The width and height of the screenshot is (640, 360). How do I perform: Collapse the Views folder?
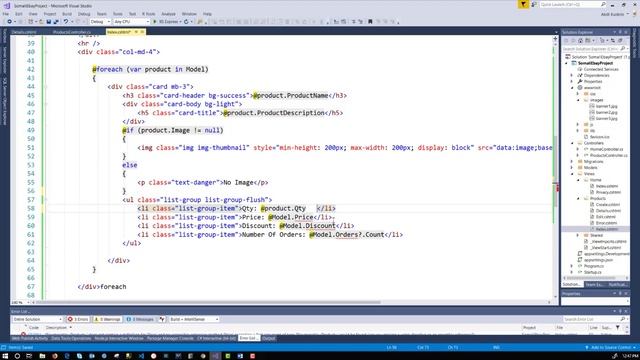pyautogui.click(x=572, y=174)
